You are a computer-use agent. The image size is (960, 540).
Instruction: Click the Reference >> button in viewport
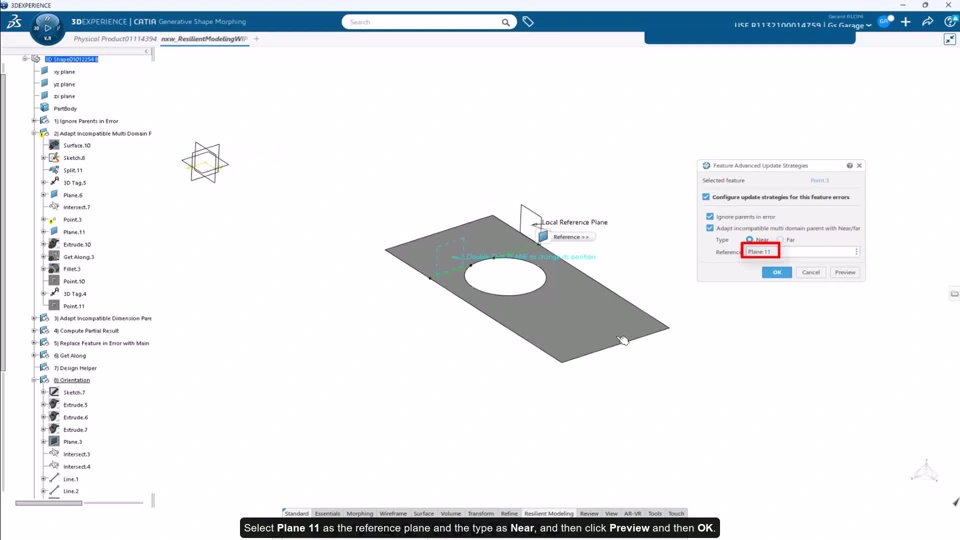(x=571, y=237)
